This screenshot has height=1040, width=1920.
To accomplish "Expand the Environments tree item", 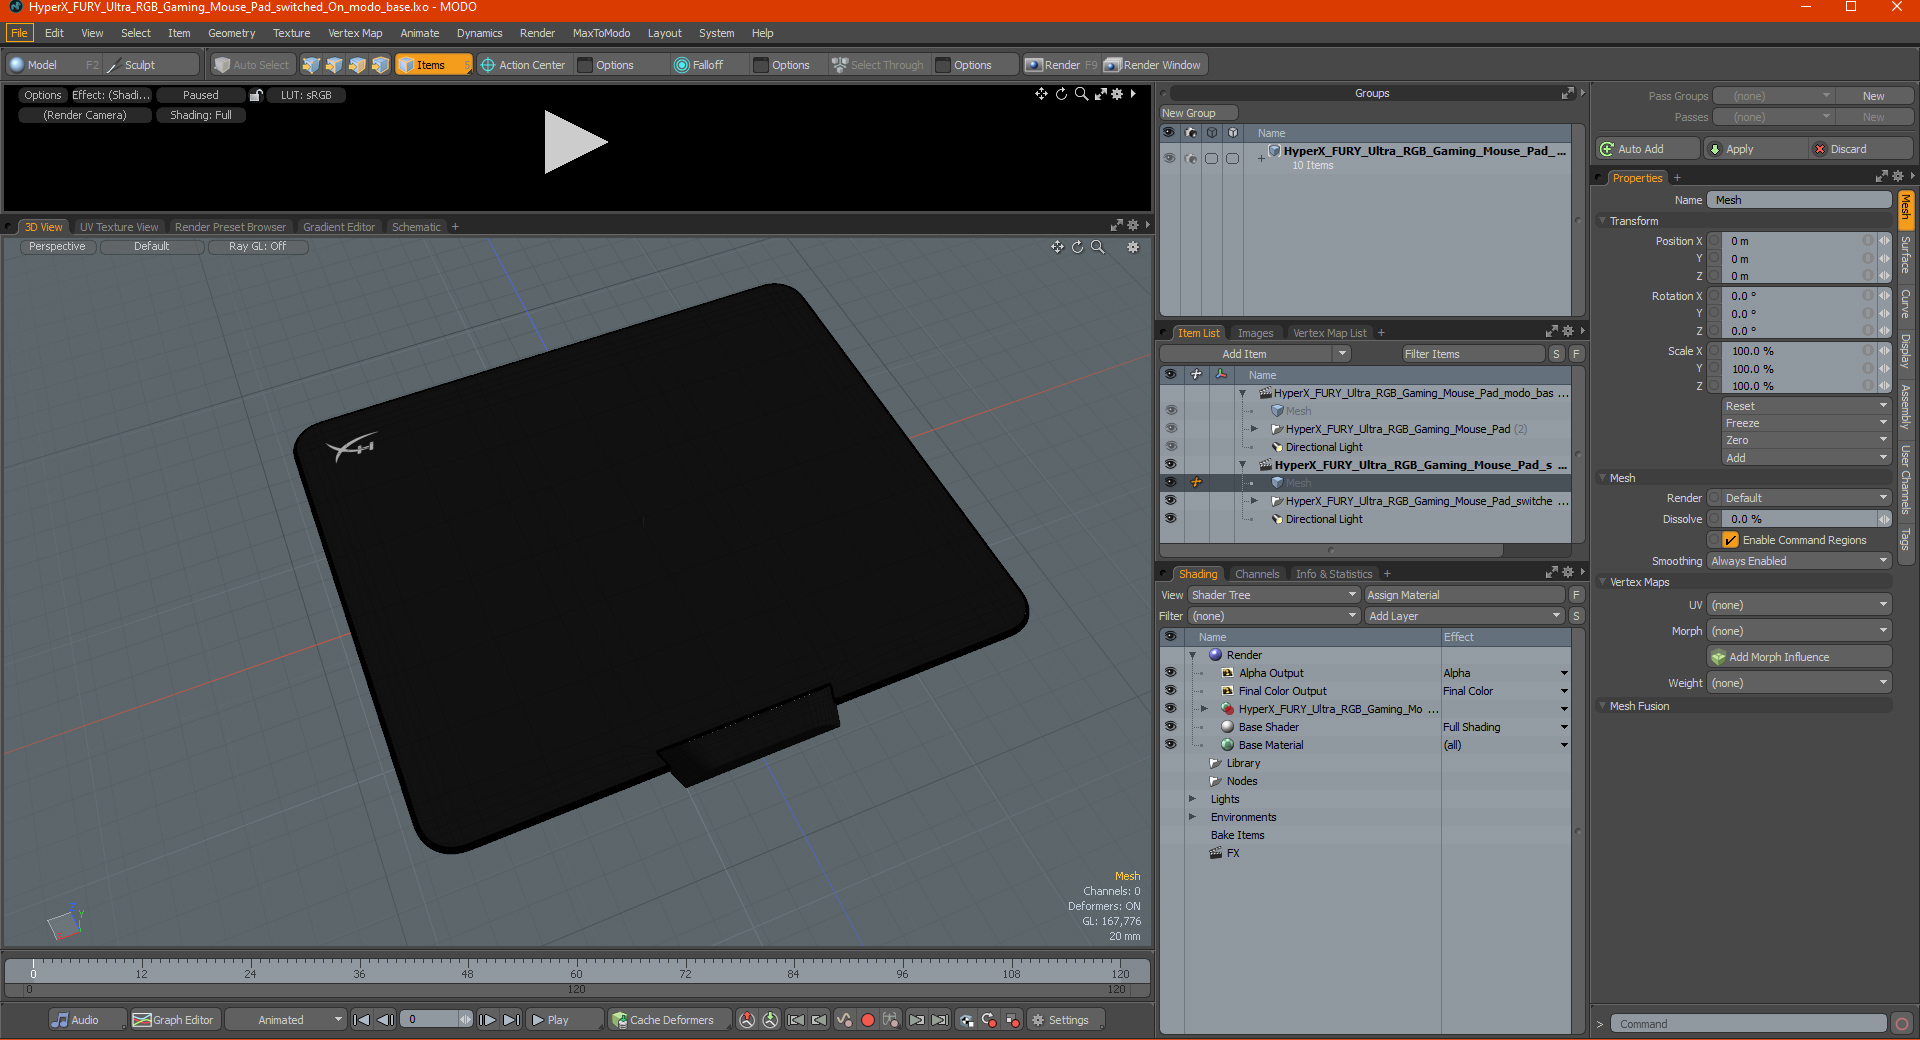I will 1192,817.
